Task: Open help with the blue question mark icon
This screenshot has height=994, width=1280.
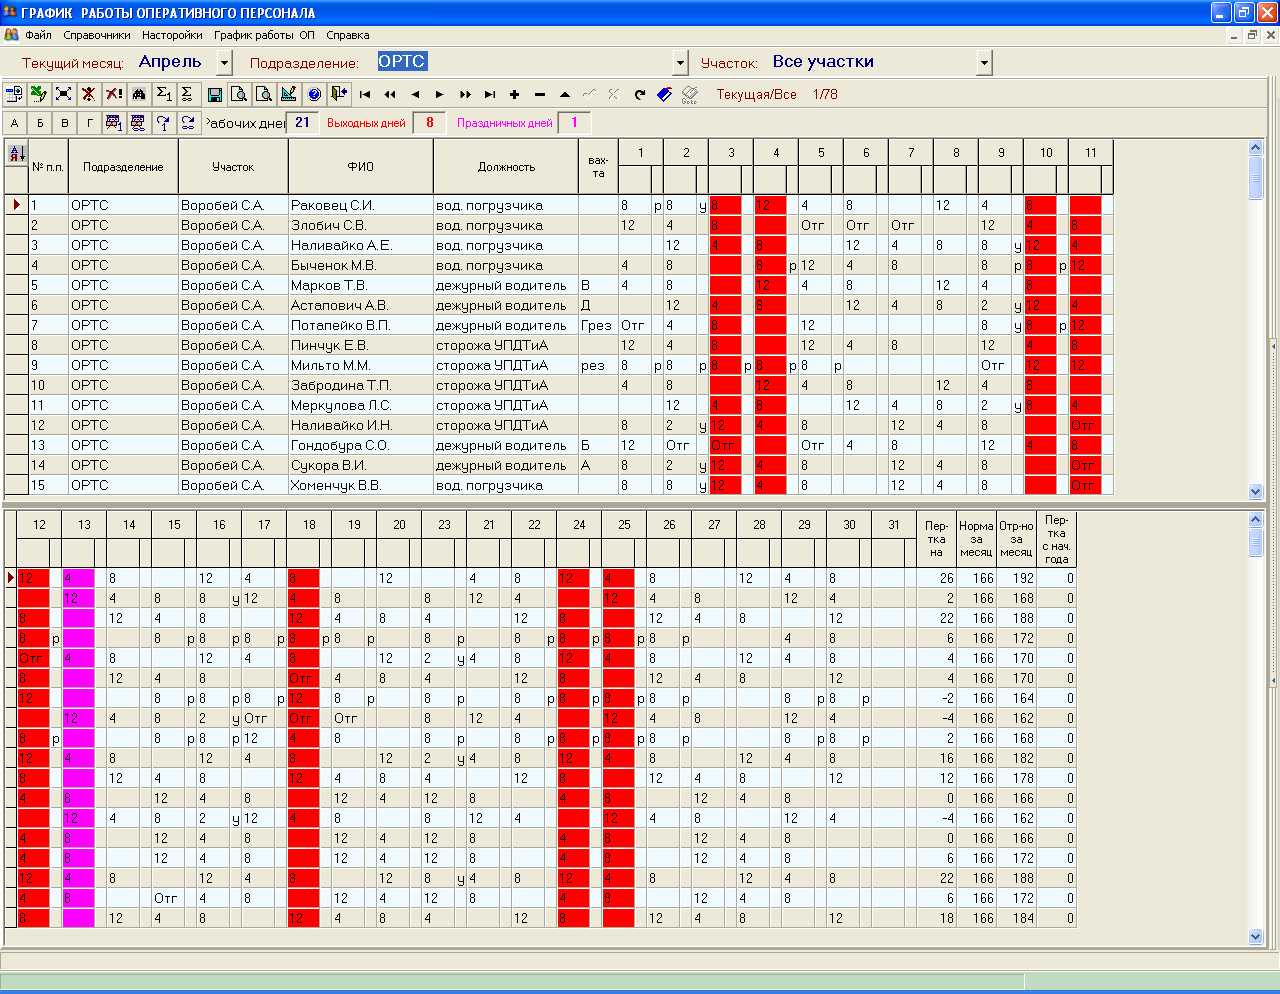Action: coord(315,94)
